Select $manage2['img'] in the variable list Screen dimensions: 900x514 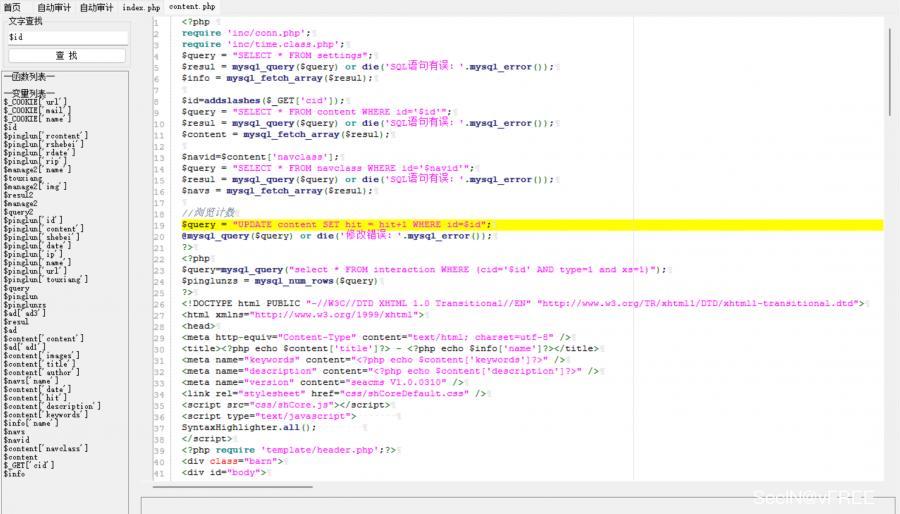[35, 186]
